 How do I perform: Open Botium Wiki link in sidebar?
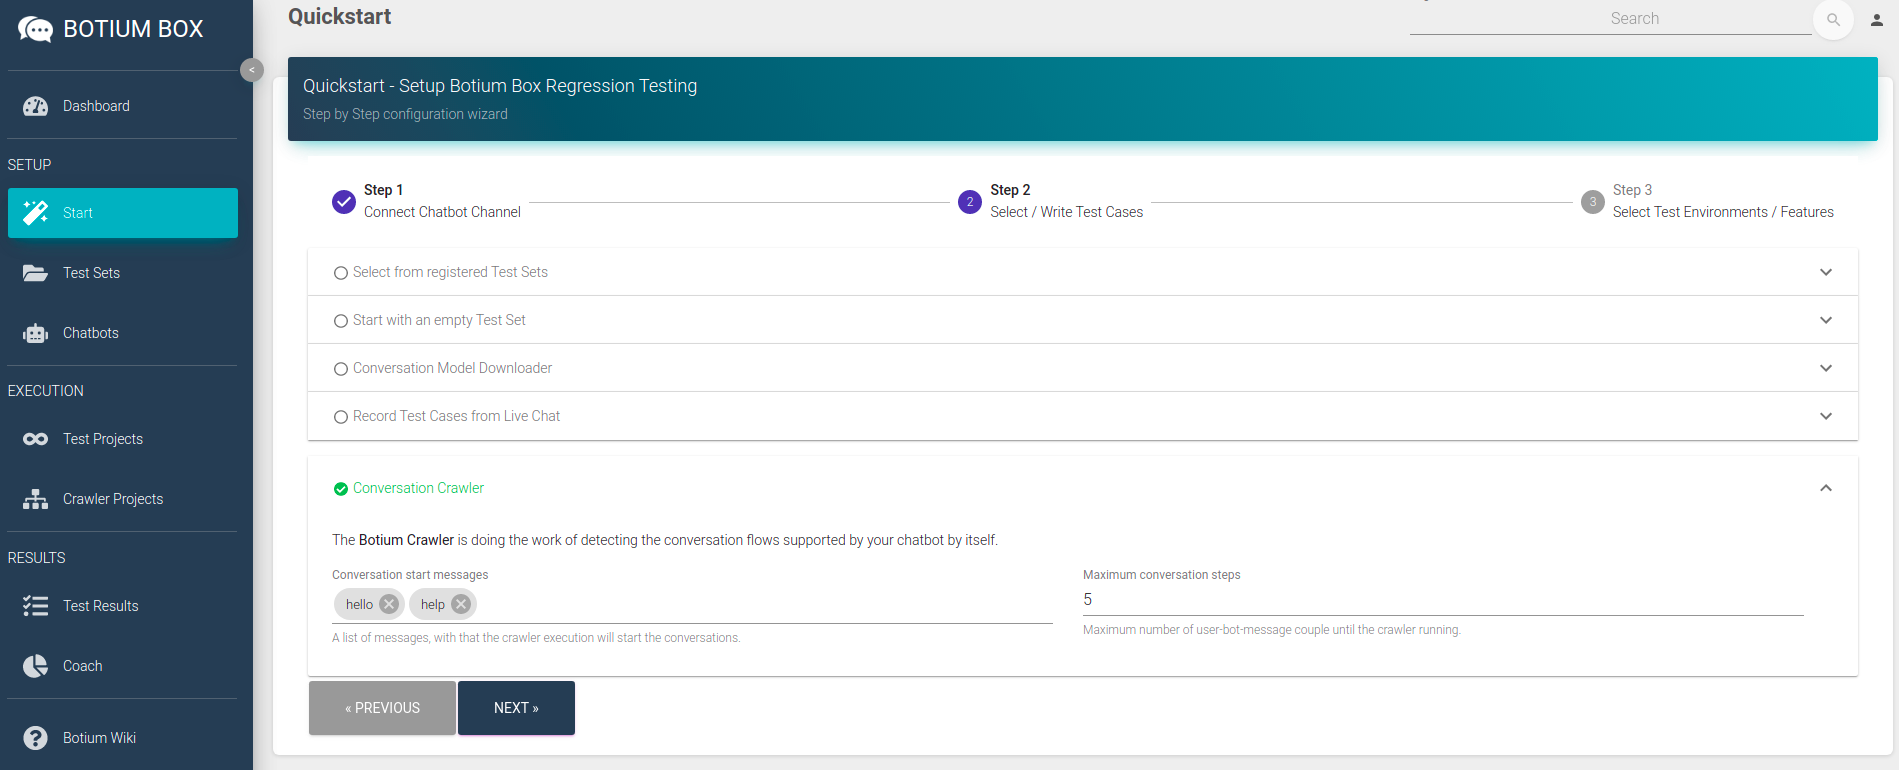tap(123, 738)
